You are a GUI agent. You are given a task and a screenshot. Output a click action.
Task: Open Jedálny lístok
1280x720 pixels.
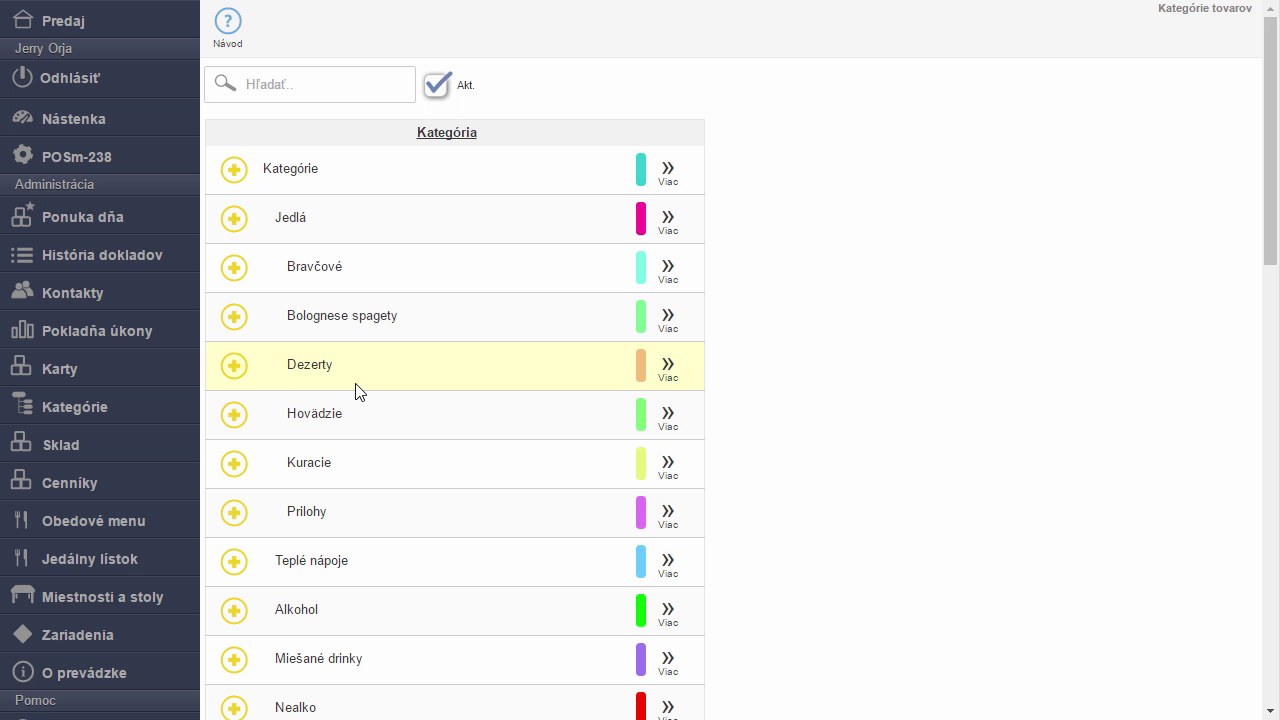100,558
